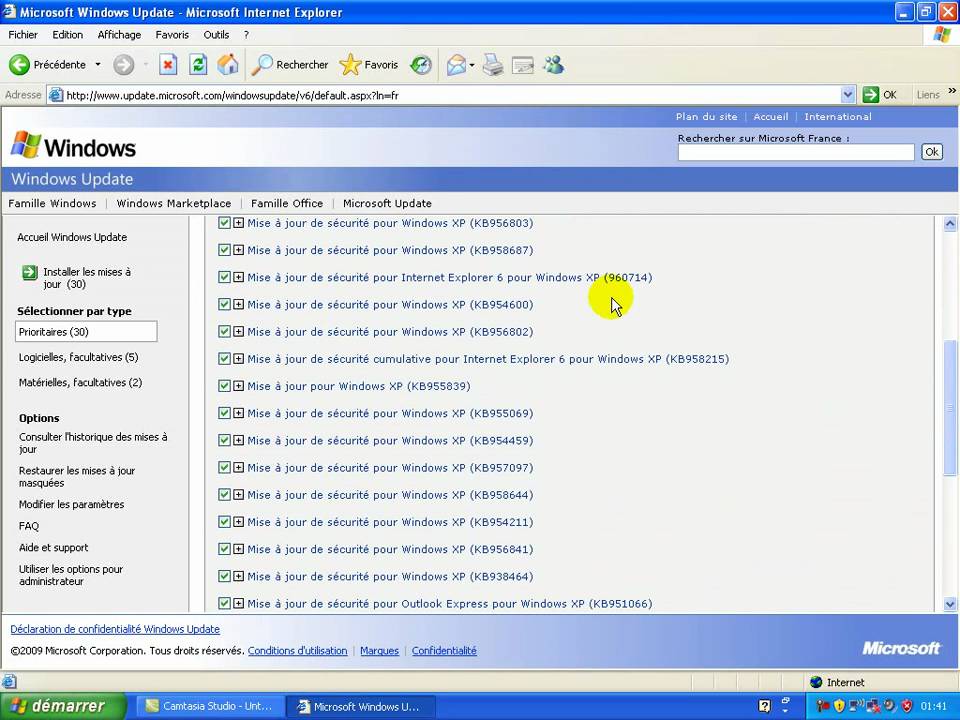Uncheck the KB955069 update checkbox

pos(224,413)
